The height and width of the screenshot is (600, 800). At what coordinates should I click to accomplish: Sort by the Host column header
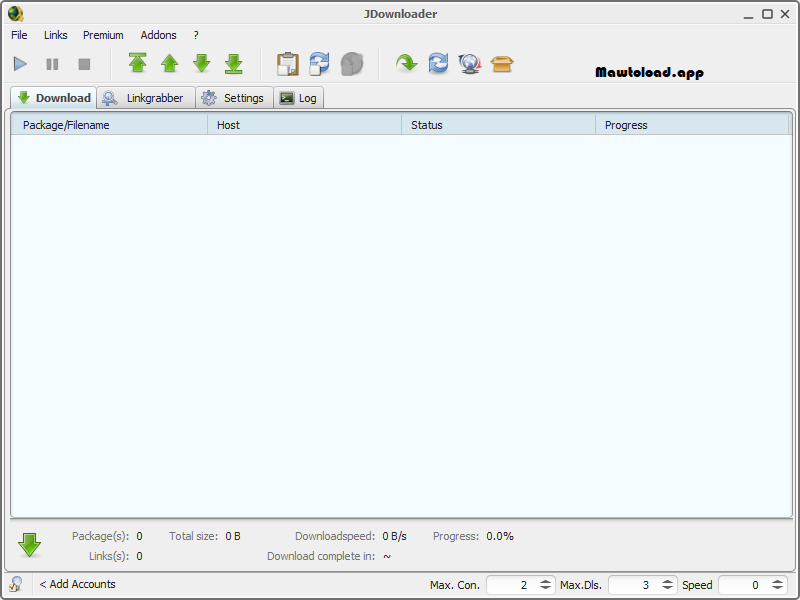pyautogui.click(x=305, y=125)
